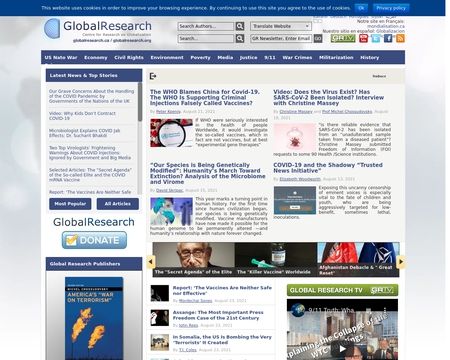Click the exit arrow icon above articles
Screen dimensions: 450x360
point(153,76)
